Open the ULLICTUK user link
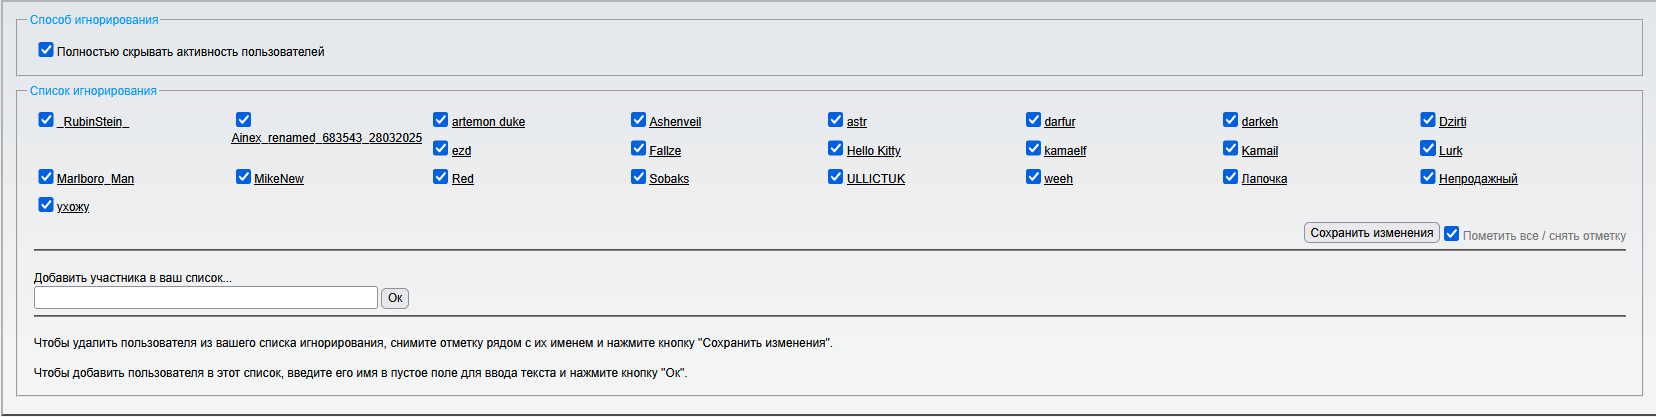The width and height of the screenshot is (1656, 417). tap(875, 179)
